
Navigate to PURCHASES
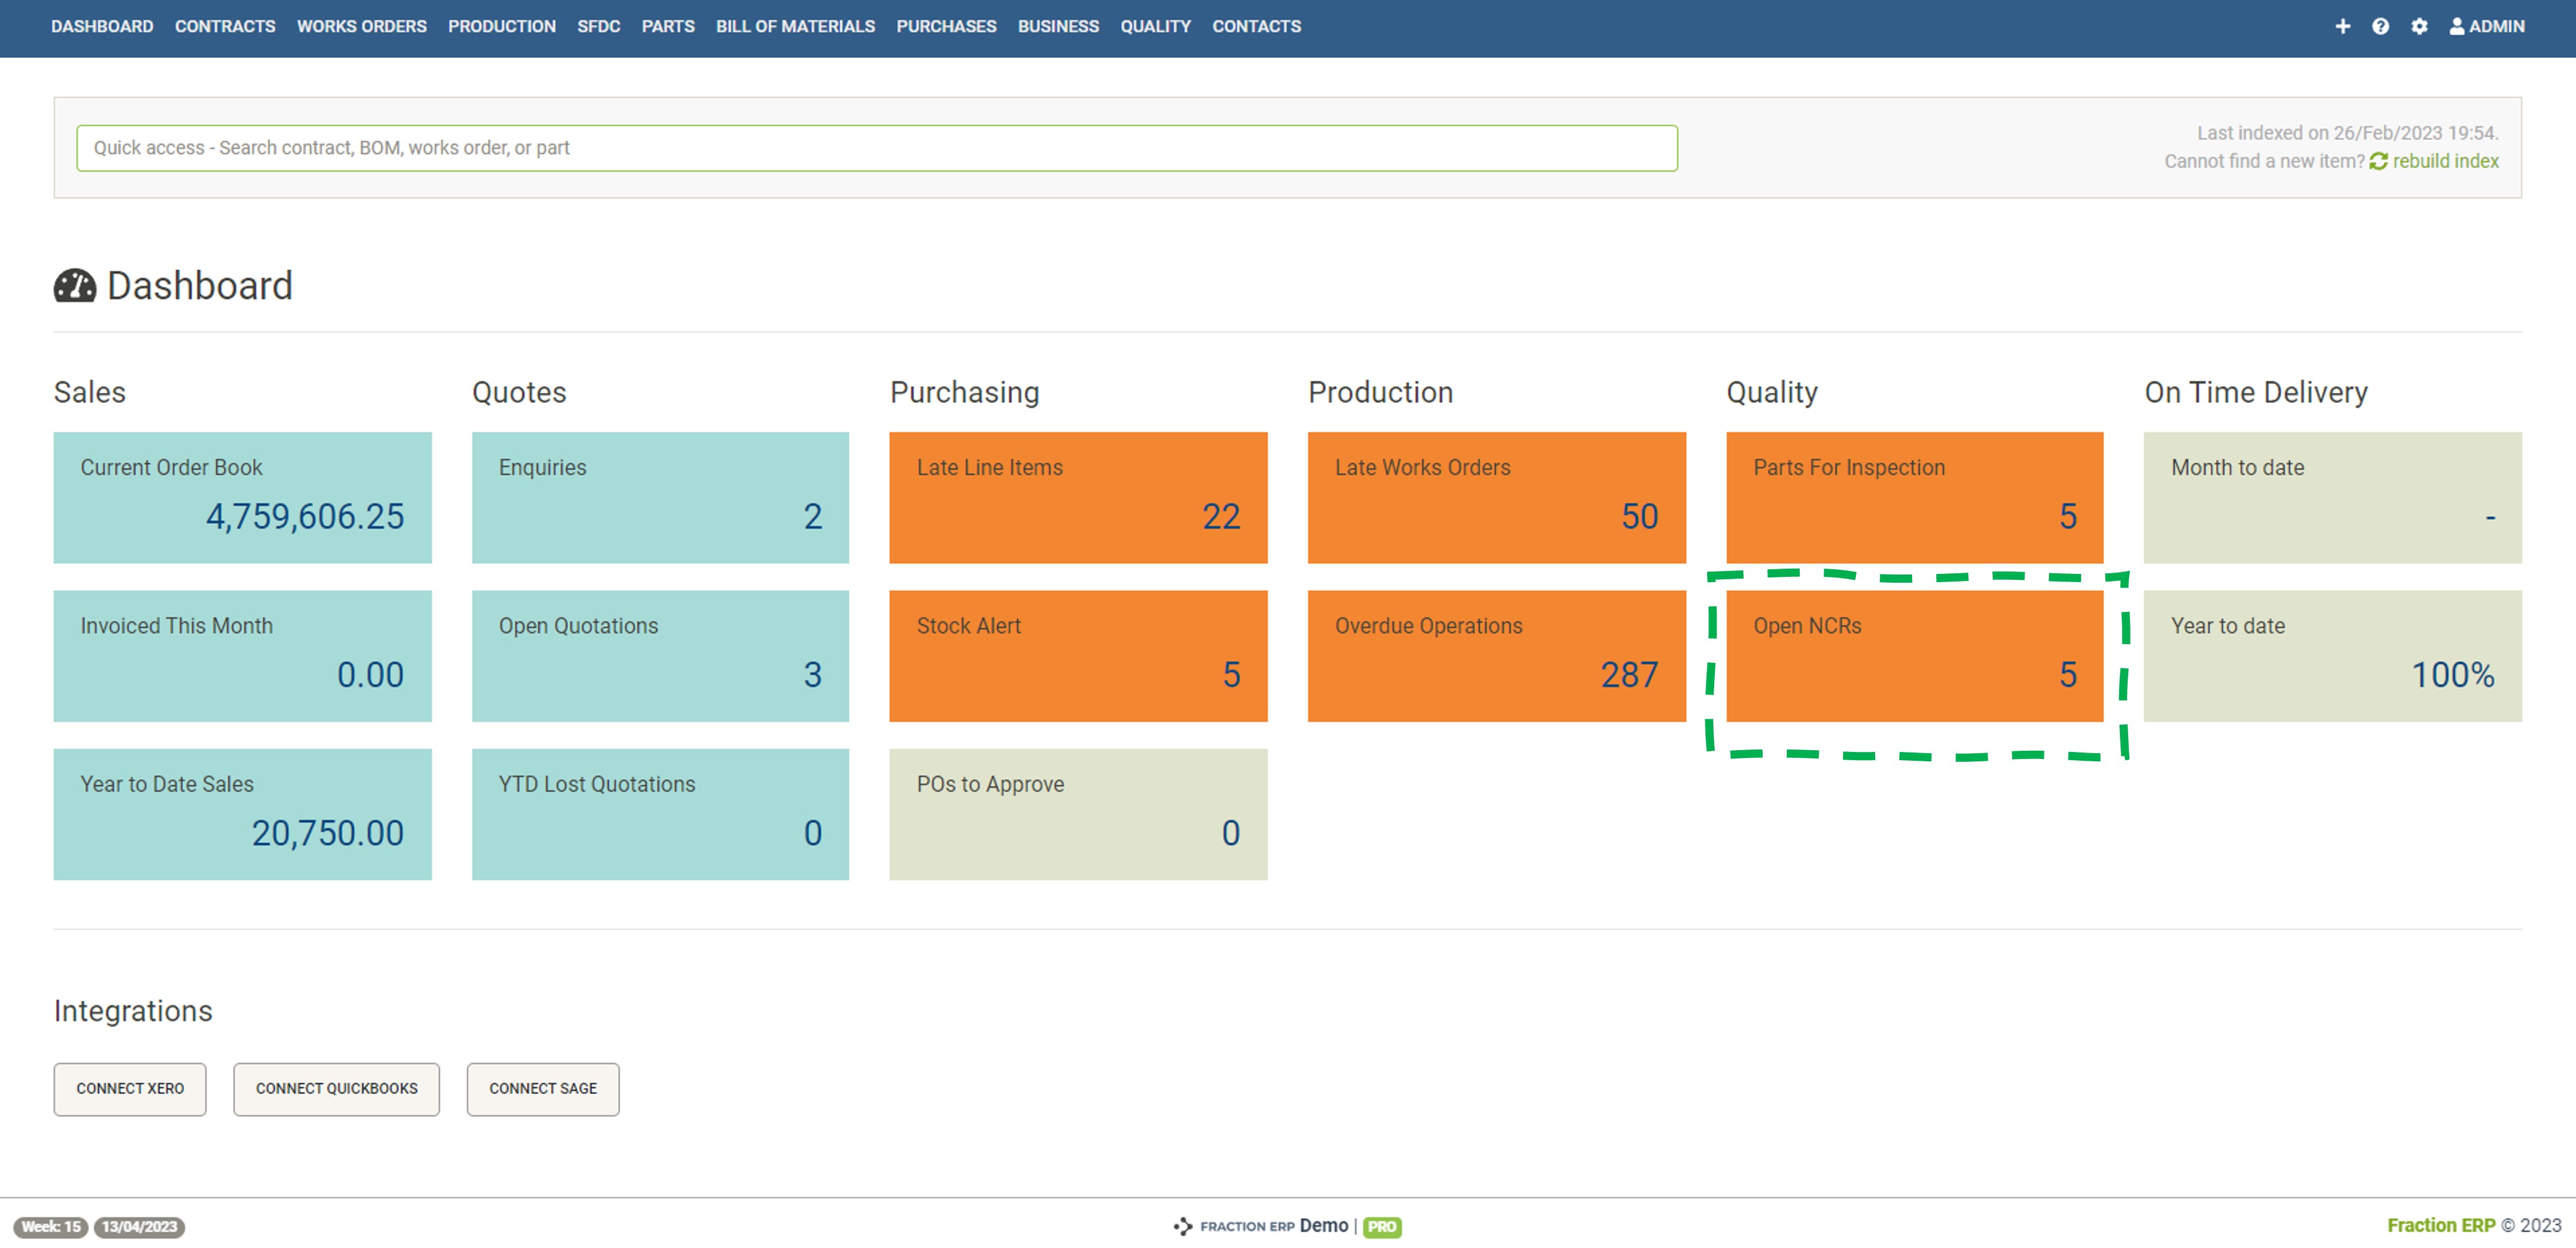coord(946,26)
